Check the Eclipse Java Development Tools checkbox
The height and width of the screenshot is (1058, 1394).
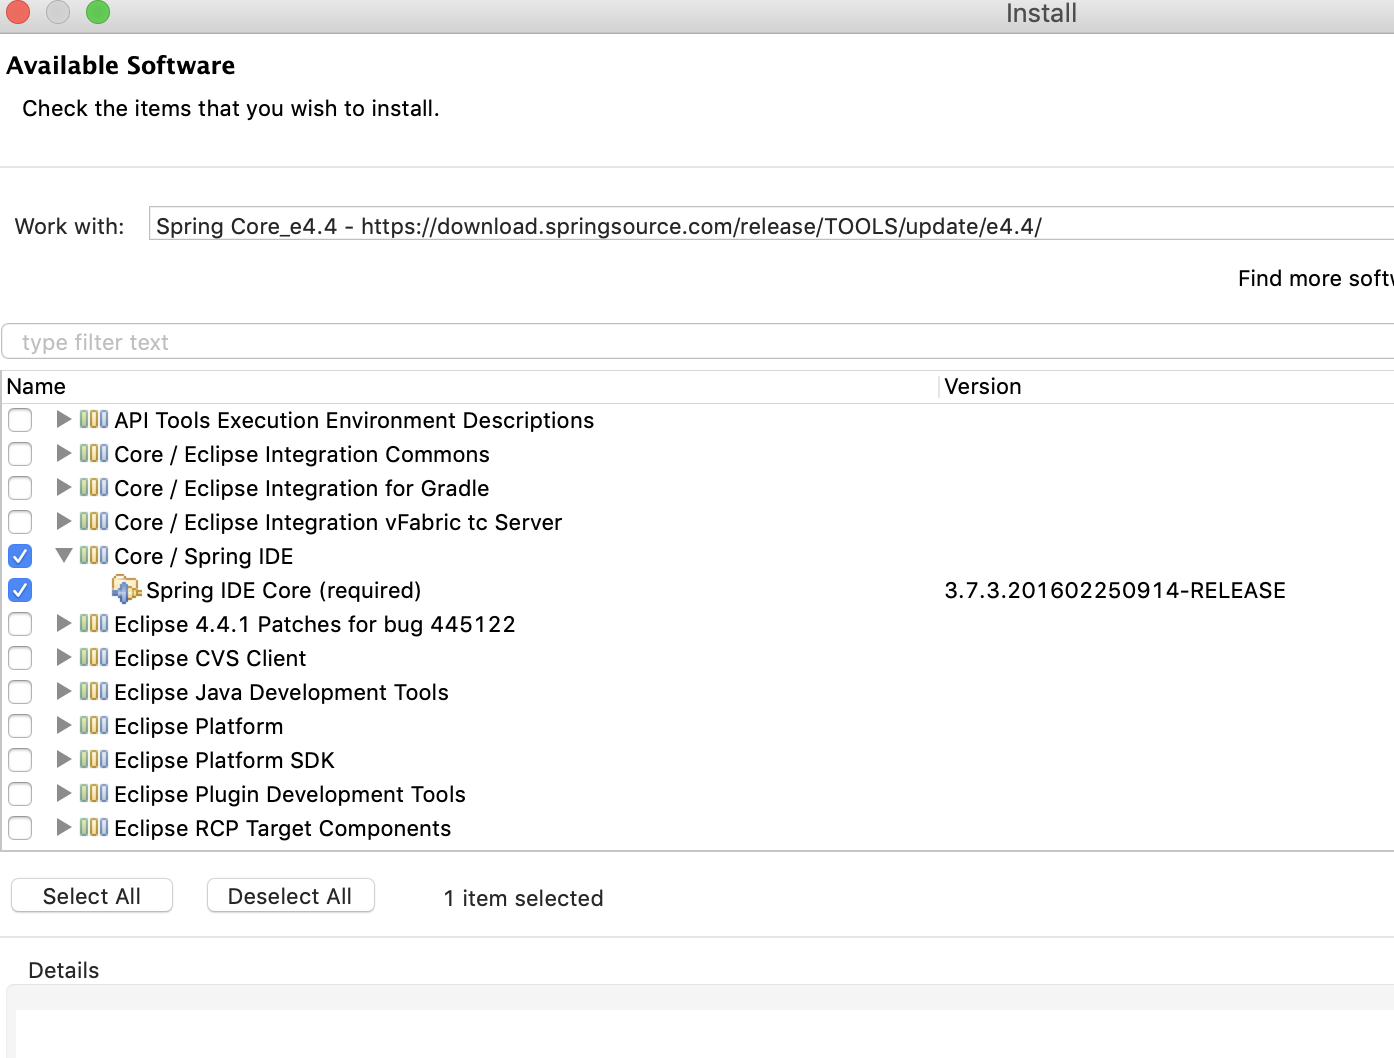pos(20,692)
